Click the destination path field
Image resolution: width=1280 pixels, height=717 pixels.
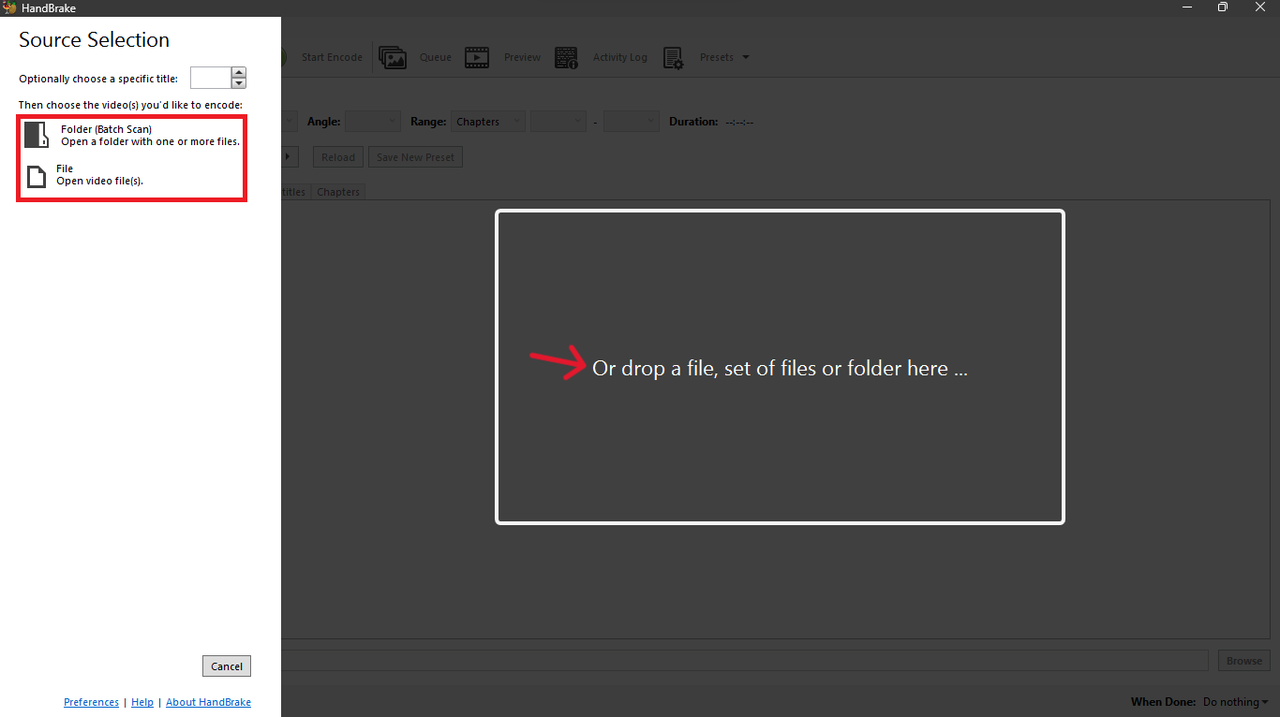[745, 661]
